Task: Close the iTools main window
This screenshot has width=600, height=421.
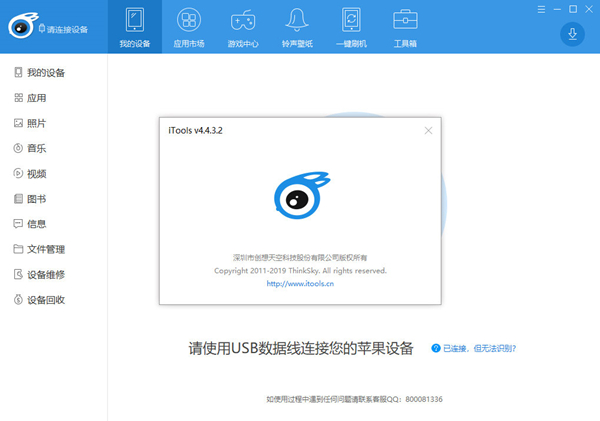Action: point(589,9)
